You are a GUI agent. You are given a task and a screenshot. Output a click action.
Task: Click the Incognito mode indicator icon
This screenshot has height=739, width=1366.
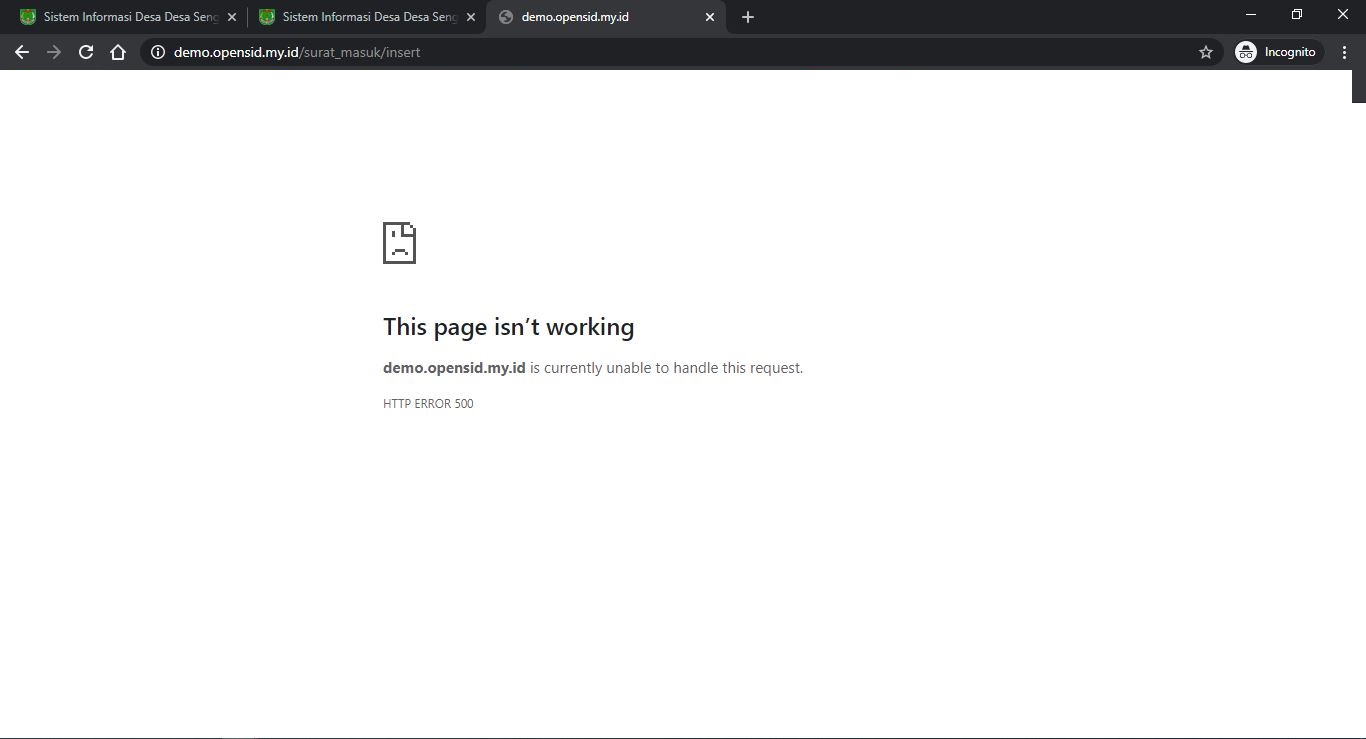pos(1245,51)
